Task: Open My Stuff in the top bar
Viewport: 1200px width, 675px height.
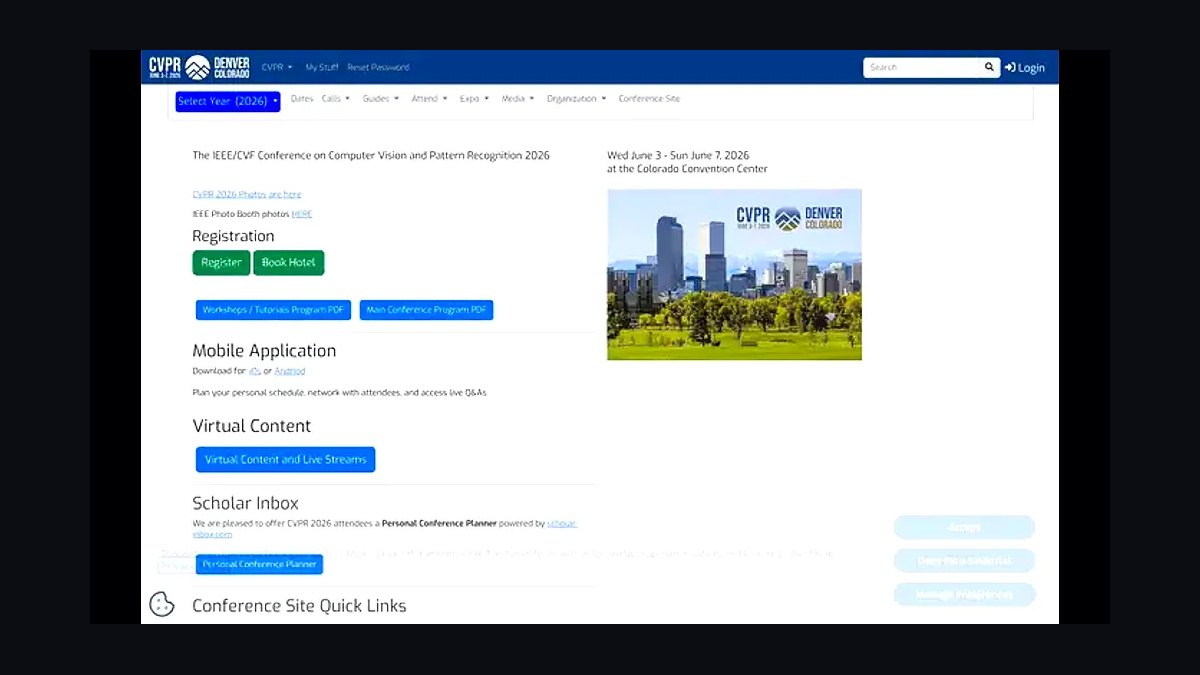Action: point(322,67)
